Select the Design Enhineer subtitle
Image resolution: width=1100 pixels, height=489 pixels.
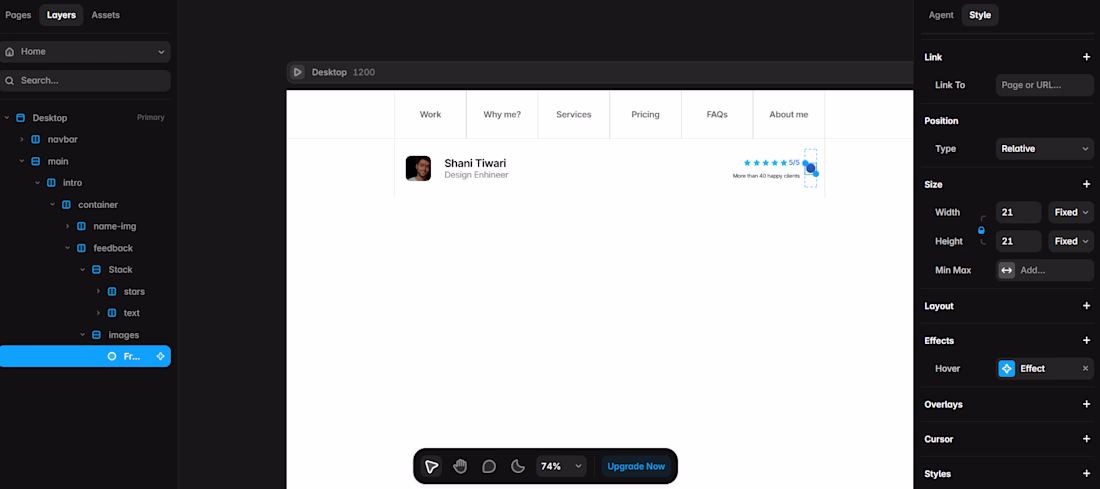pos(476,175)
